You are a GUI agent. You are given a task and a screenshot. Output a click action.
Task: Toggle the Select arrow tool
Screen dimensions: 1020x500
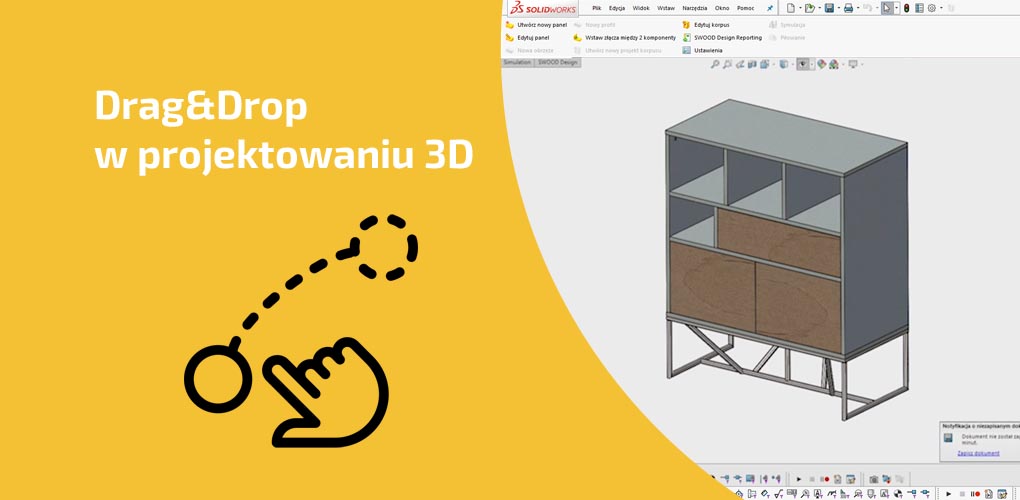tap(887, 8)
